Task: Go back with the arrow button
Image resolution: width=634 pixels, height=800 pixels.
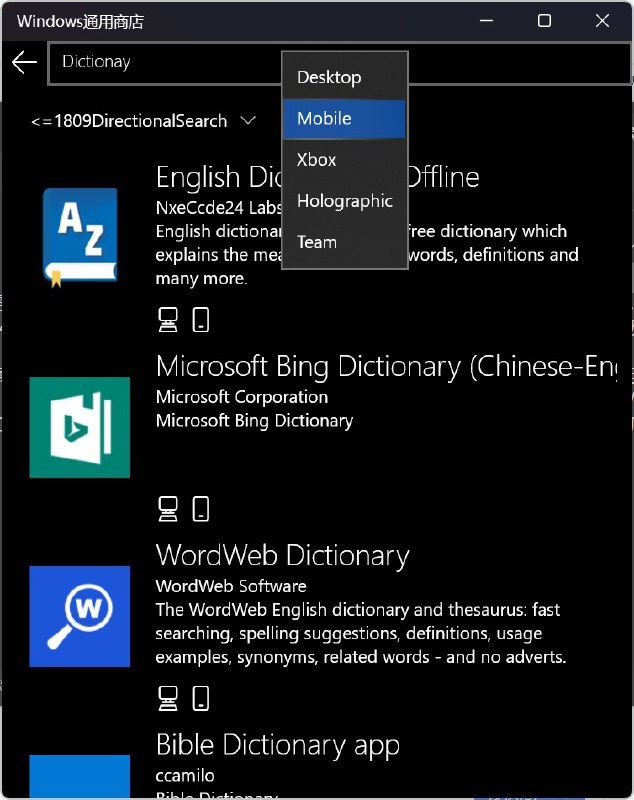Action: 24,63
